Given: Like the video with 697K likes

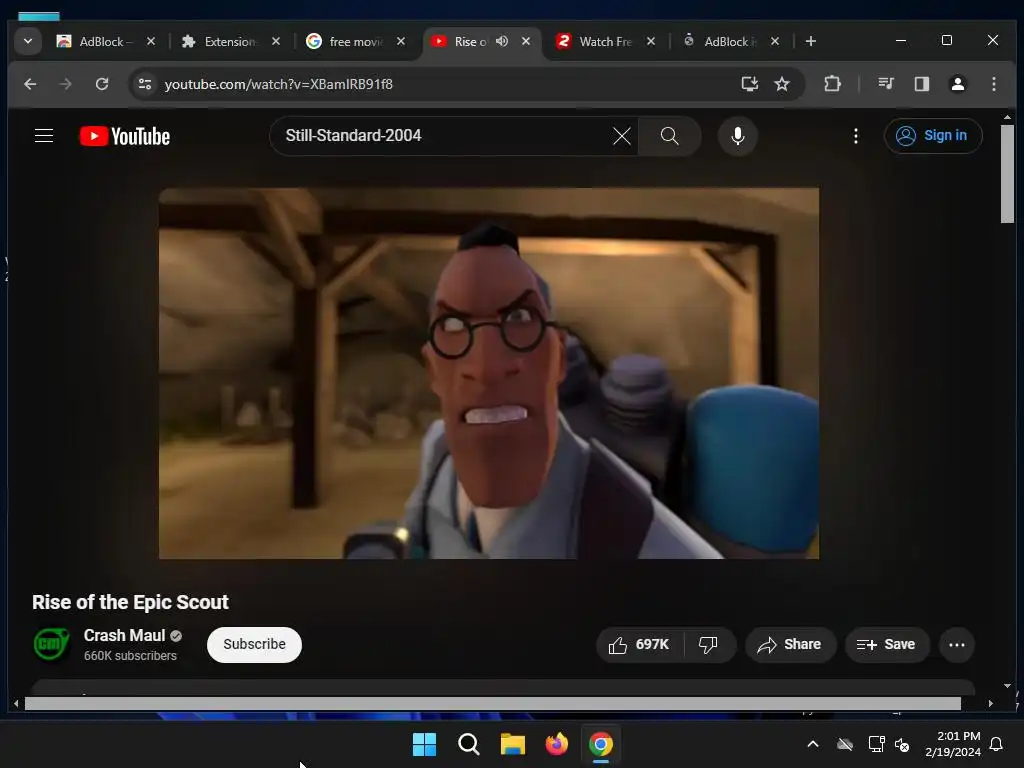Looking at the screenshot, I should 639,645.
